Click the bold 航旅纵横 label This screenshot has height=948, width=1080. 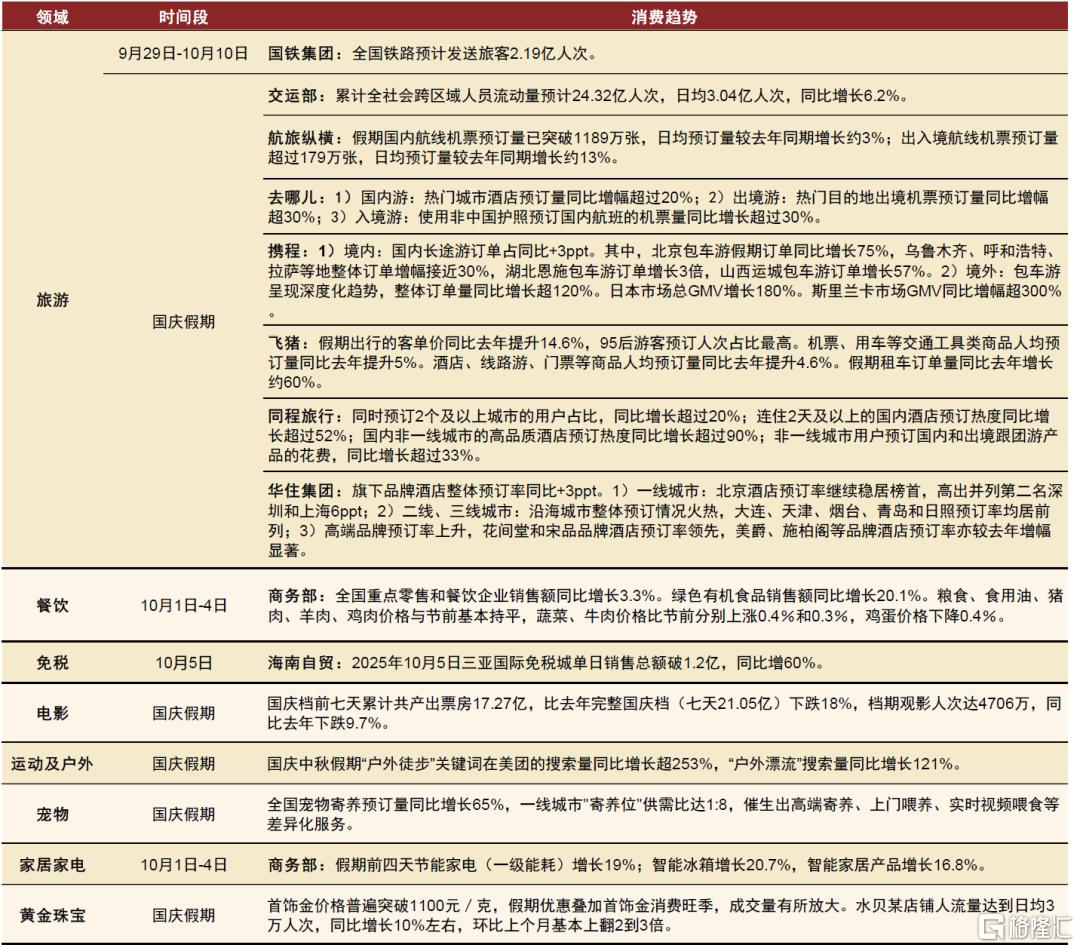pos(299,138)
